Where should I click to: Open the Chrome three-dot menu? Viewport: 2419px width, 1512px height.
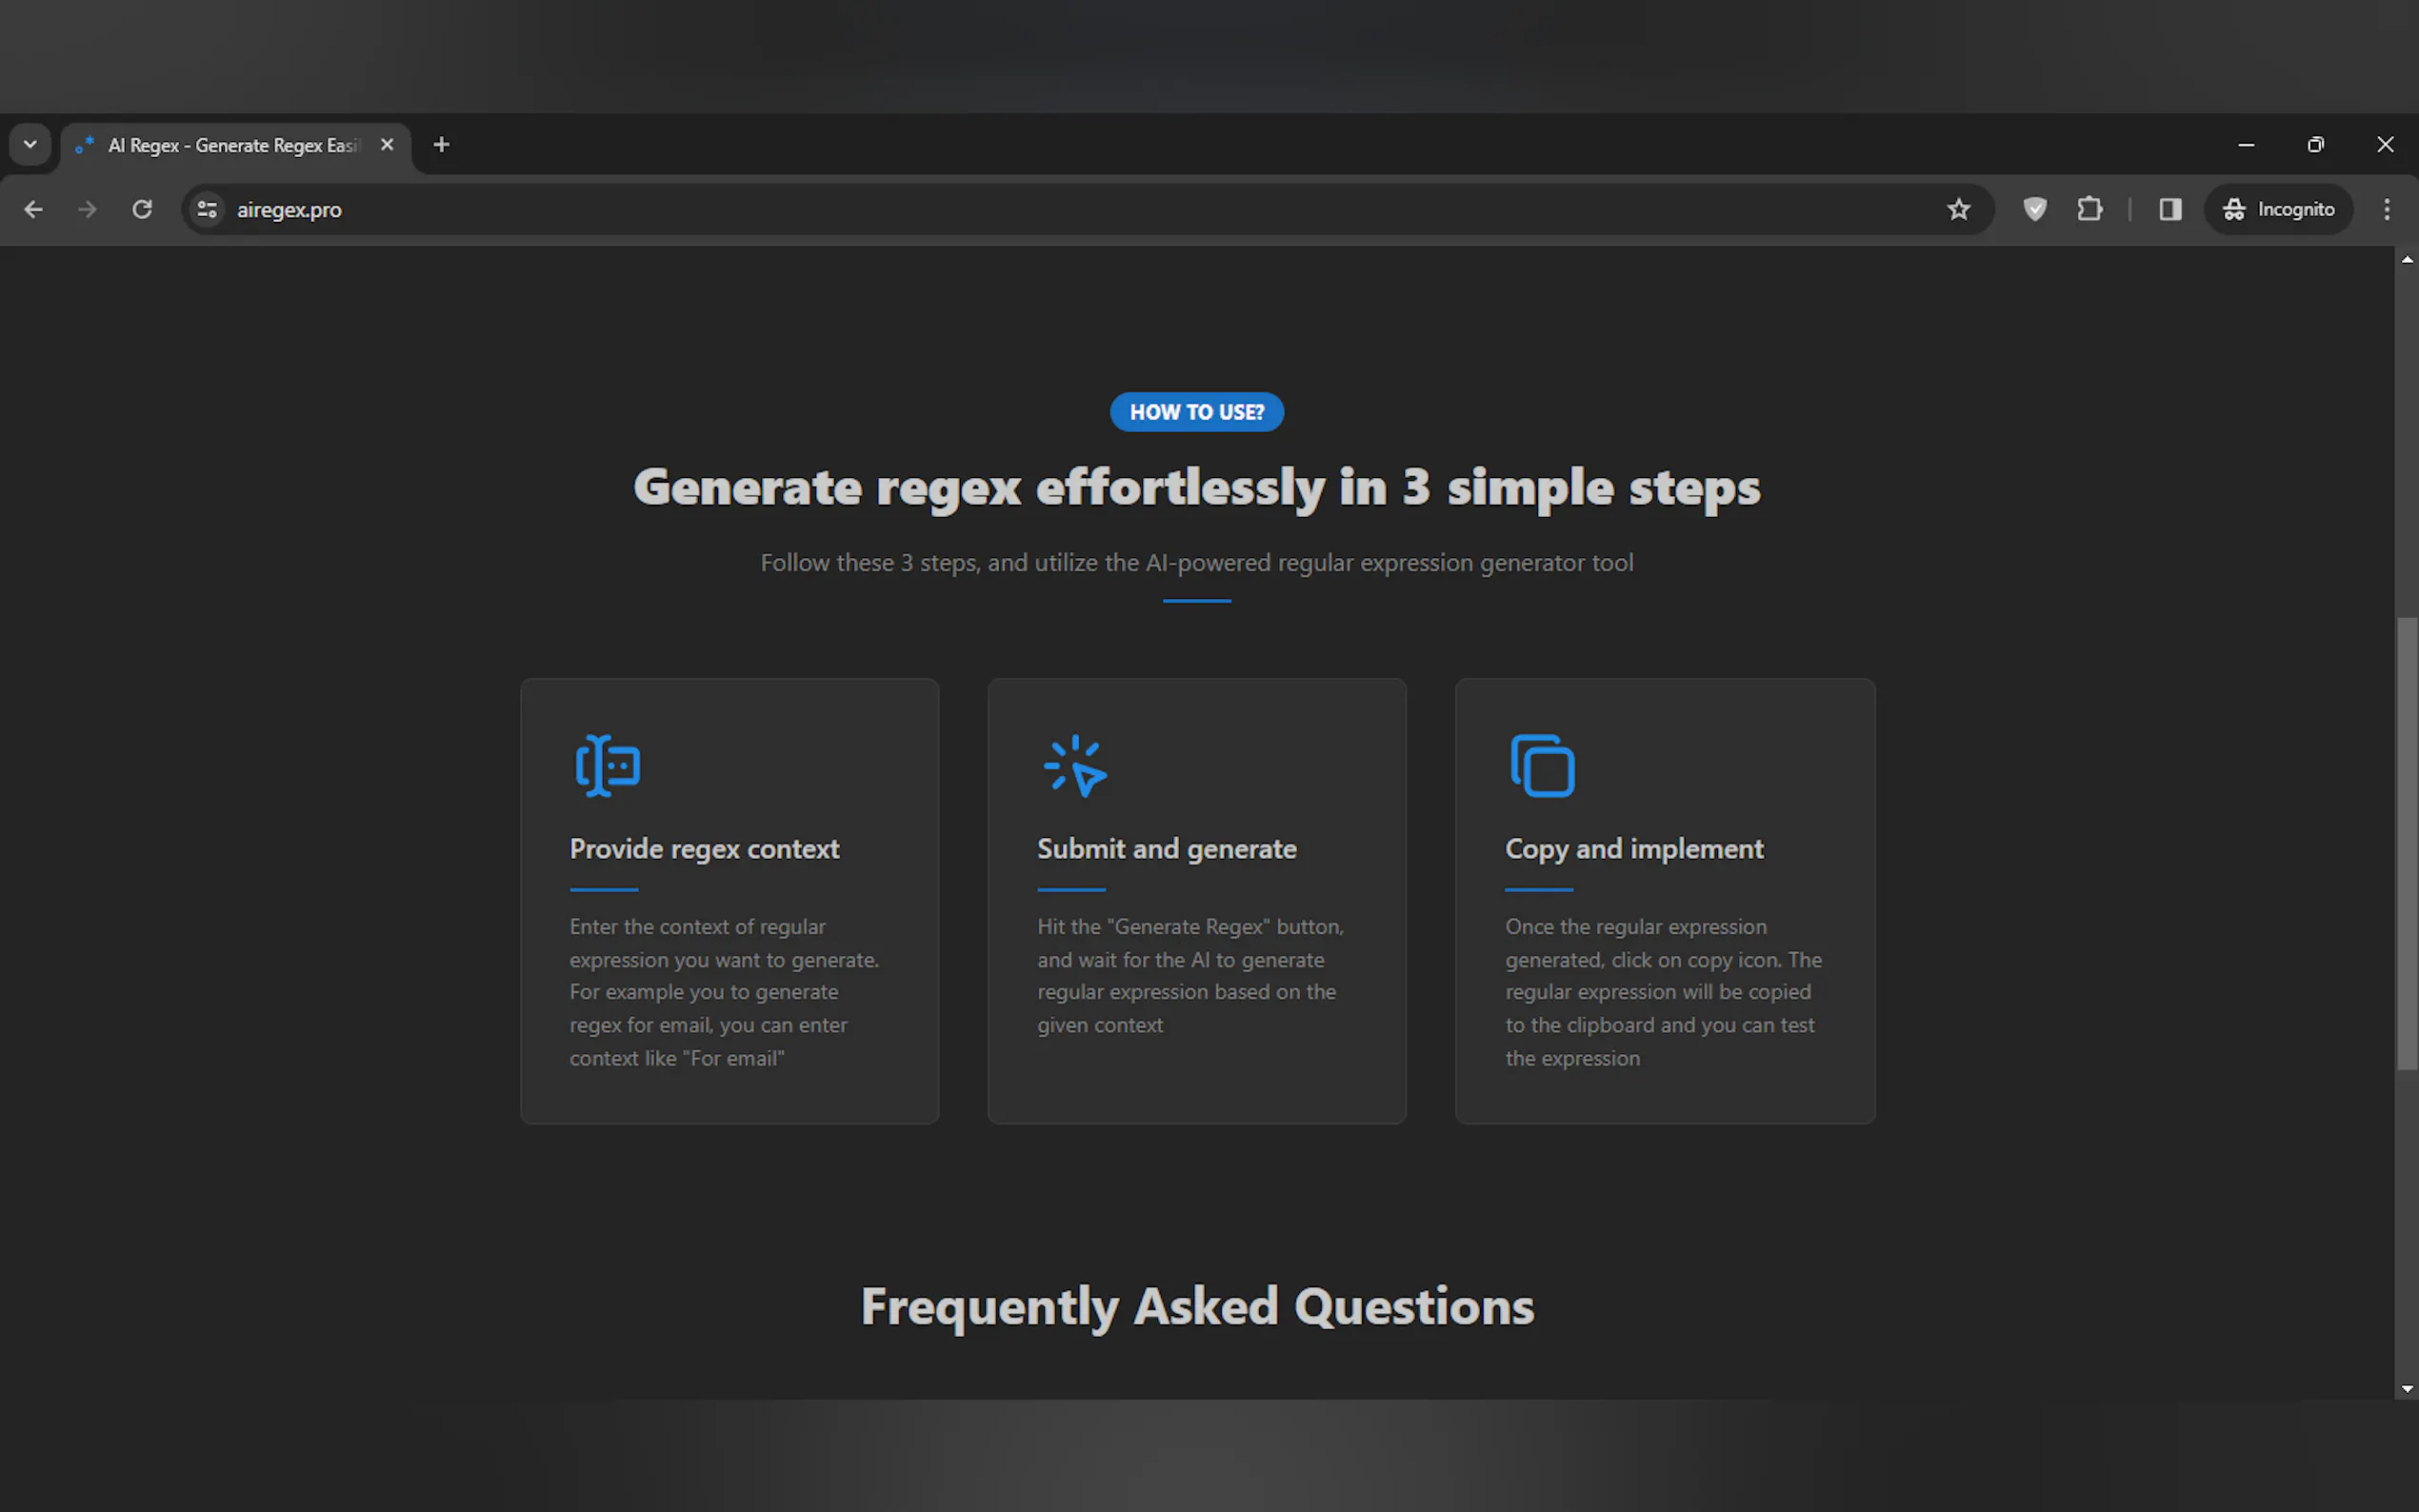tap(2386, 209)
